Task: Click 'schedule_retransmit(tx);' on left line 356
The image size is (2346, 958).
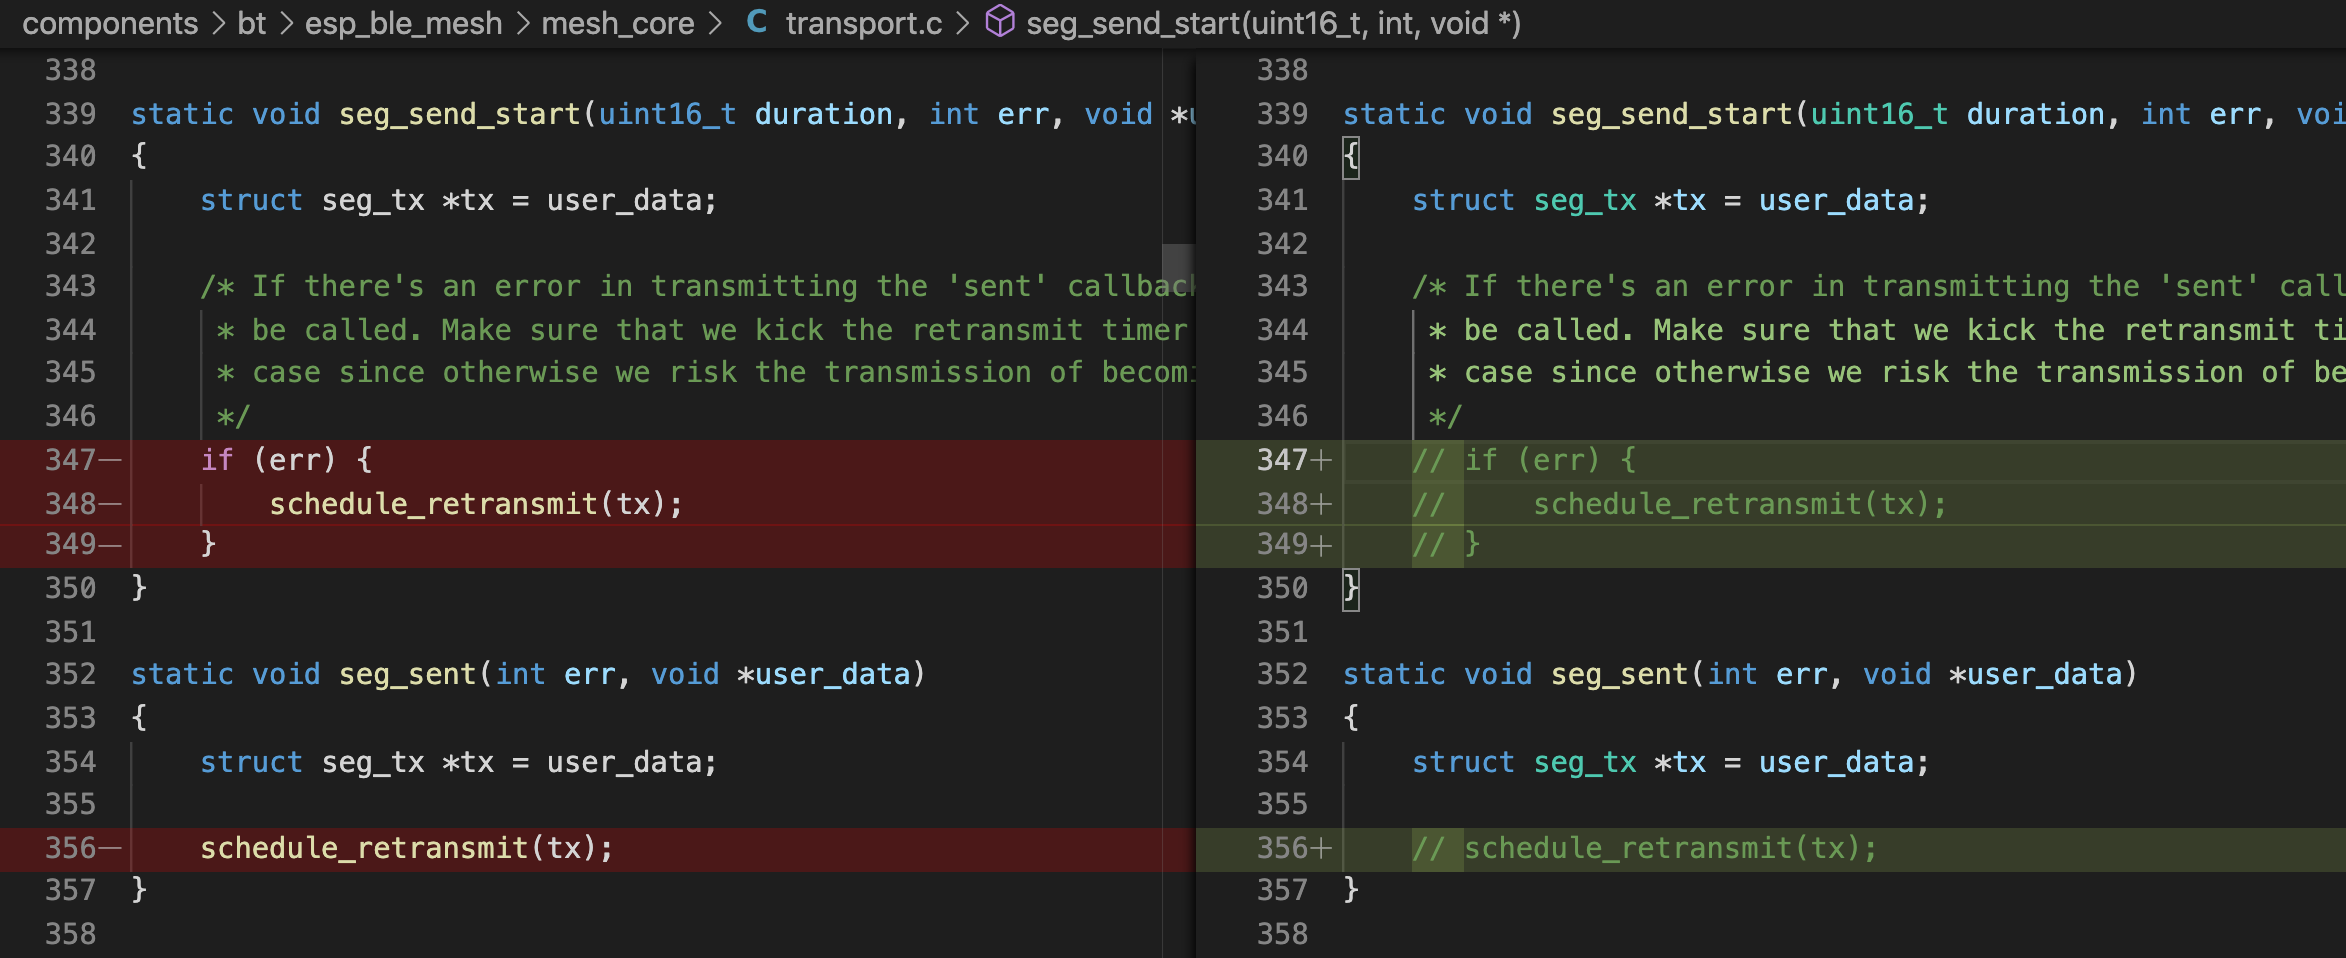Action: (x=407, y=848)
